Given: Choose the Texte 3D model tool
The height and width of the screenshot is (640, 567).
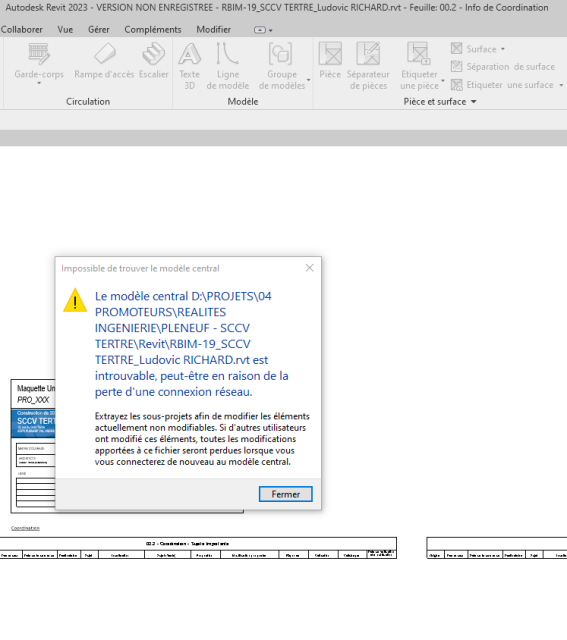Looking at the screenshot, I should coord(189,66).
